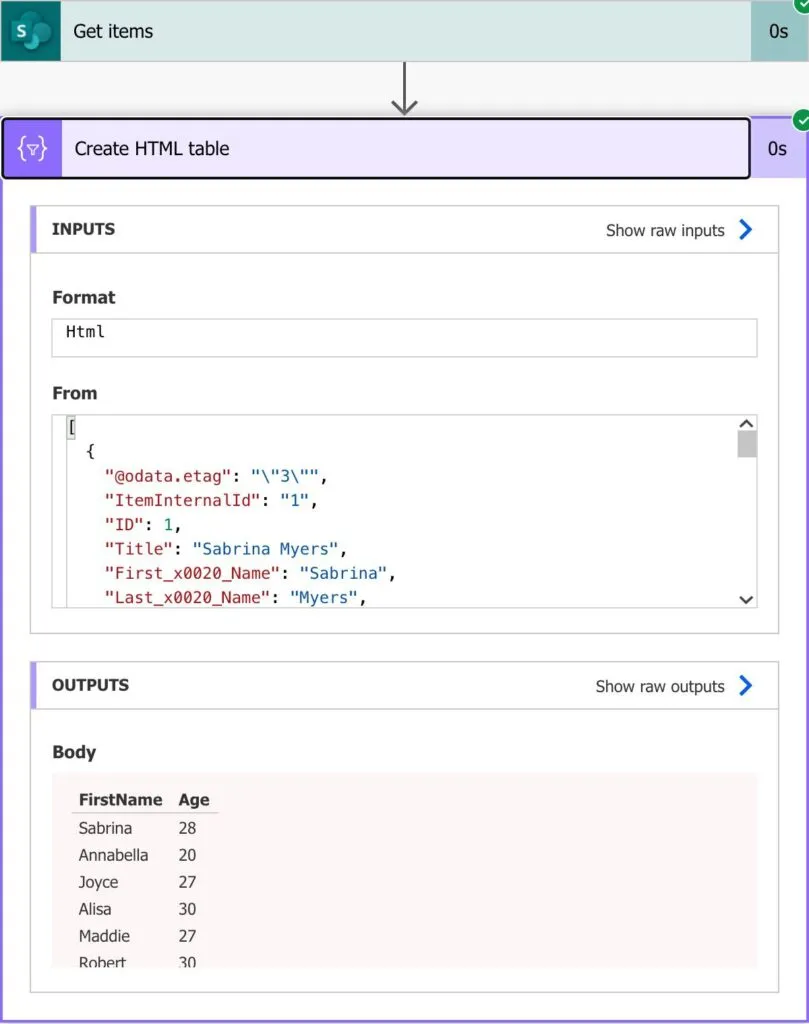Select the Age column header in Body
The image size is (809, 1024).
click(x=194, y=799)
